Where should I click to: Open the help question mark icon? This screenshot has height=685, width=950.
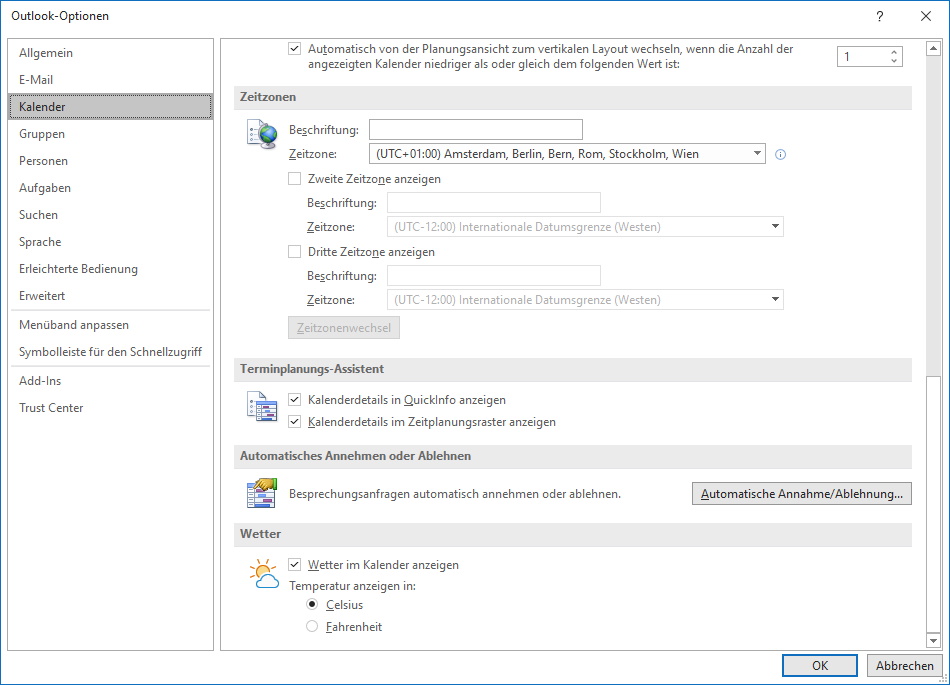880,16
